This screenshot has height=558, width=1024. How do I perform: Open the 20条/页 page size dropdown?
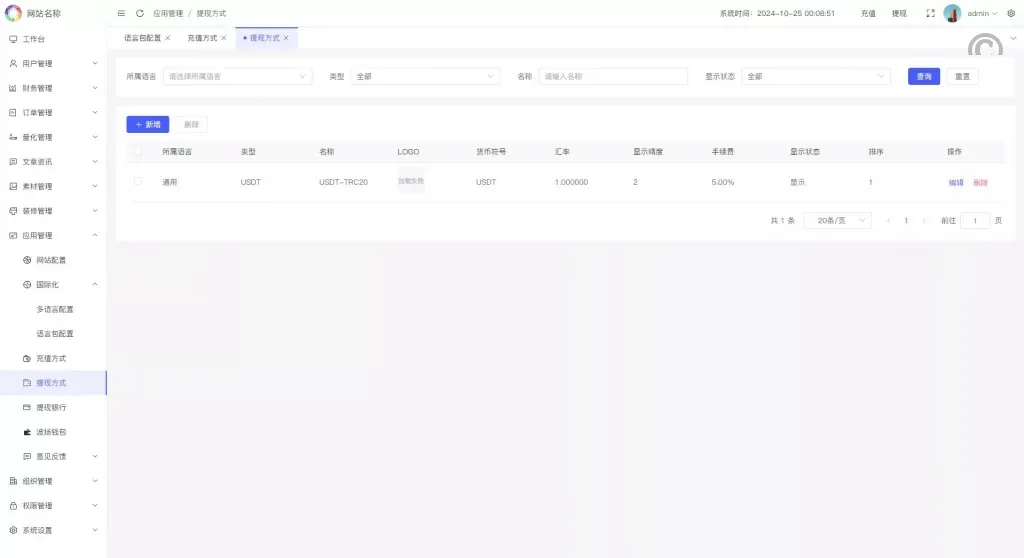838,221
